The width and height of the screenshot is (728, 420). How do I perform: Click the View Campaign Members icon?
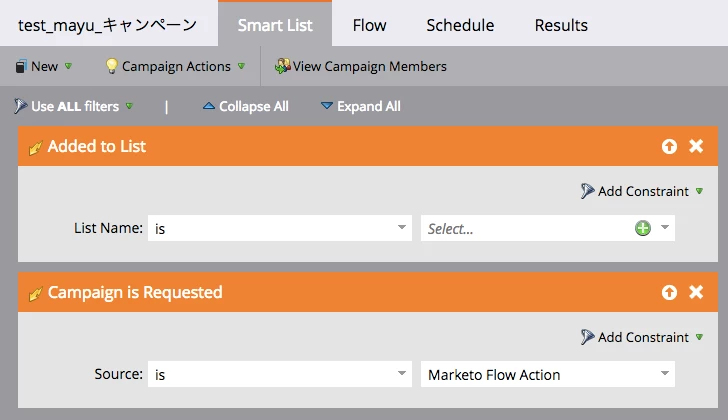[283, 67]
